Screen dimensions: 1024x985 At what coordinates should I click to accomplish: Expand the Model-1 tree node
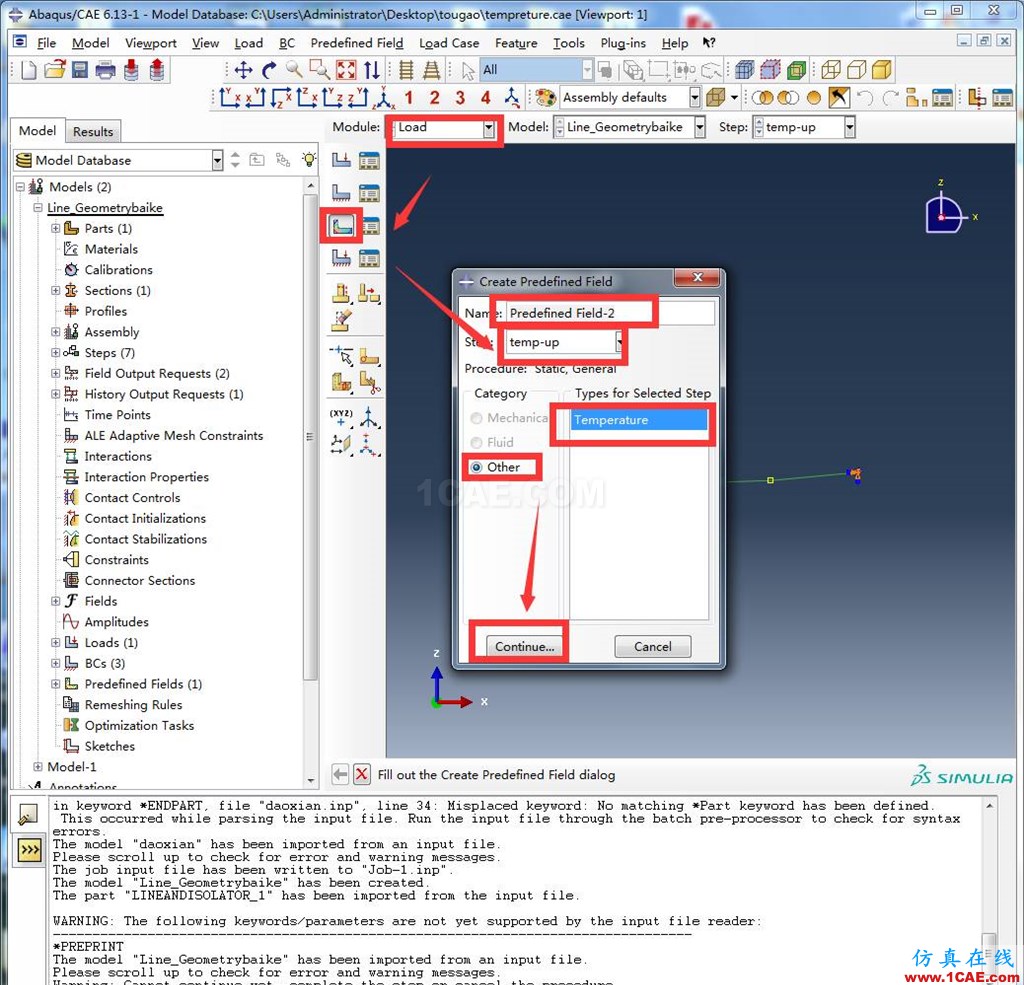coord(38,767)
